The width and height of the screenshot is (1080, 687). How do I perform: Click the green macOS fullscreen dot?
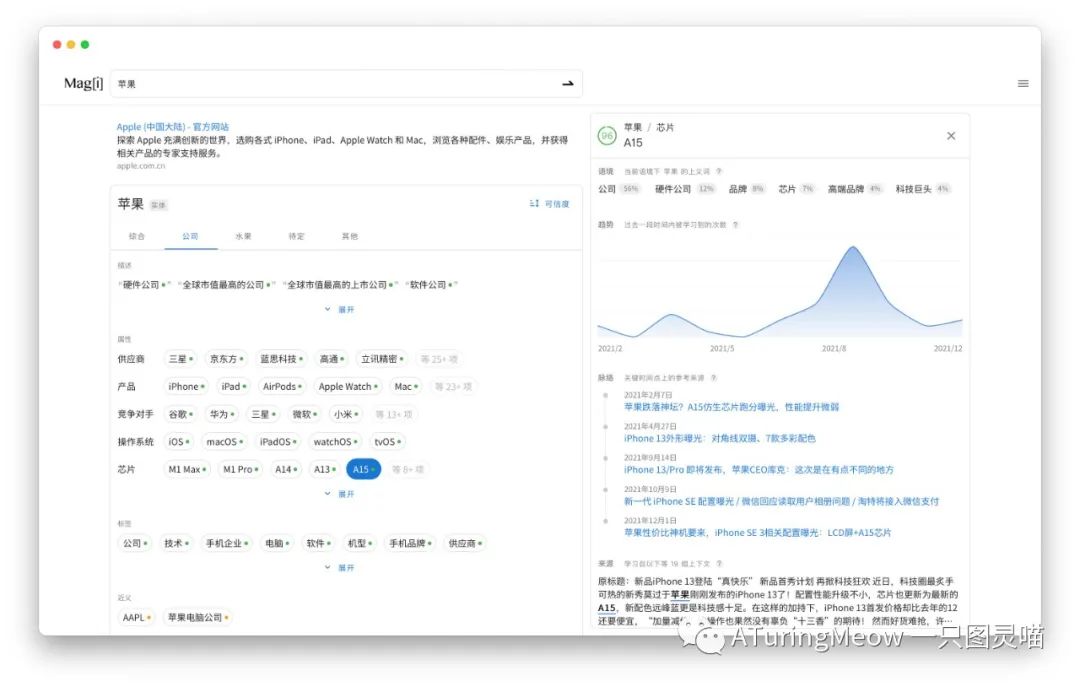85,44
